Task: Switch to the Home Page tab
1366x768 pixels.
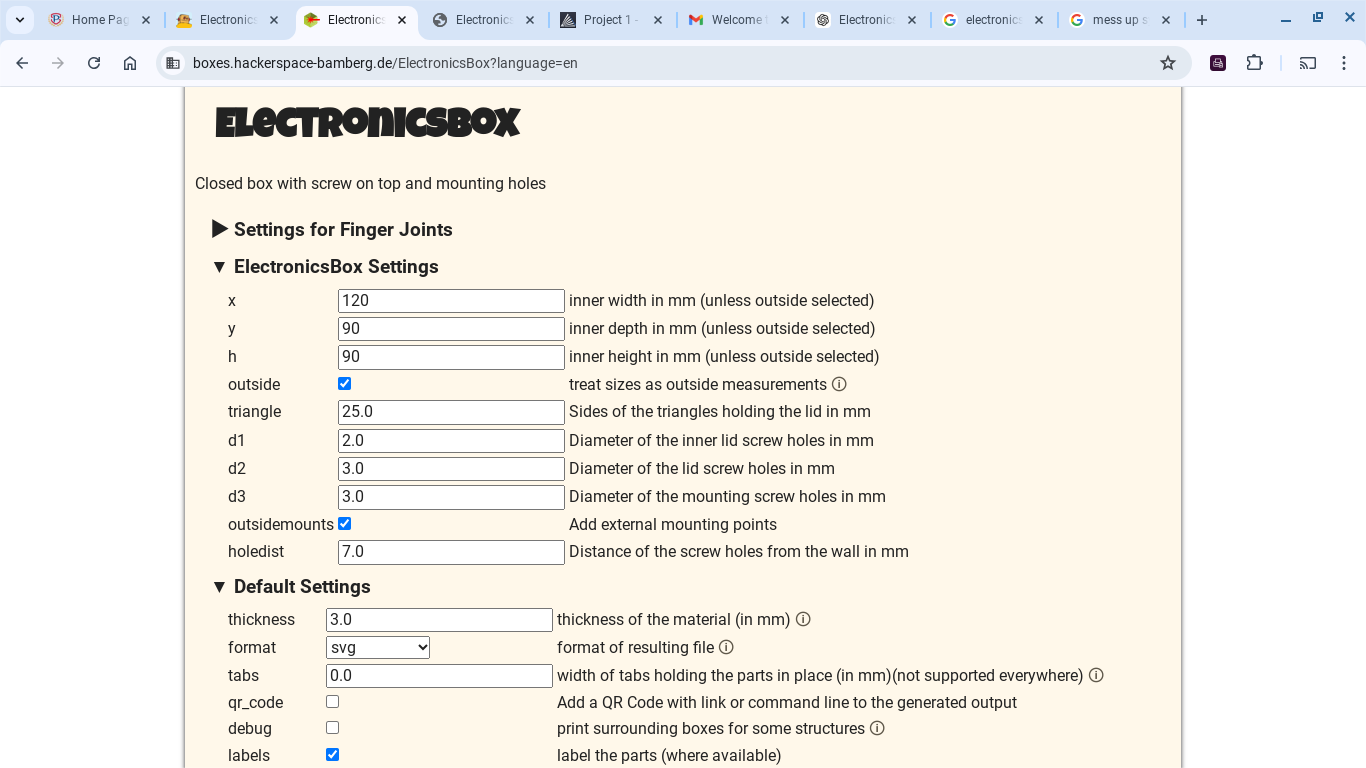Action: (100, 20)
